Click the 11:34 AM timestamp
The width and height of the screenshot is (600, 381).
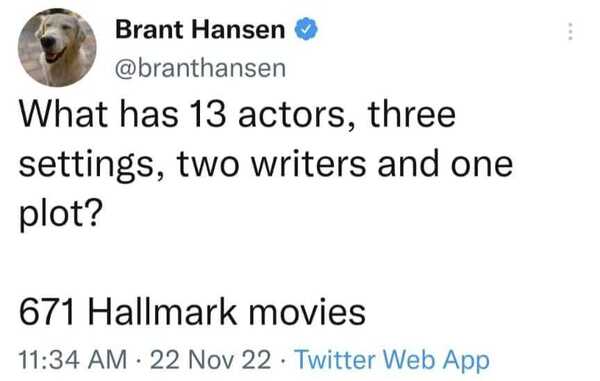pyautogui.click(x=72, y=360)
